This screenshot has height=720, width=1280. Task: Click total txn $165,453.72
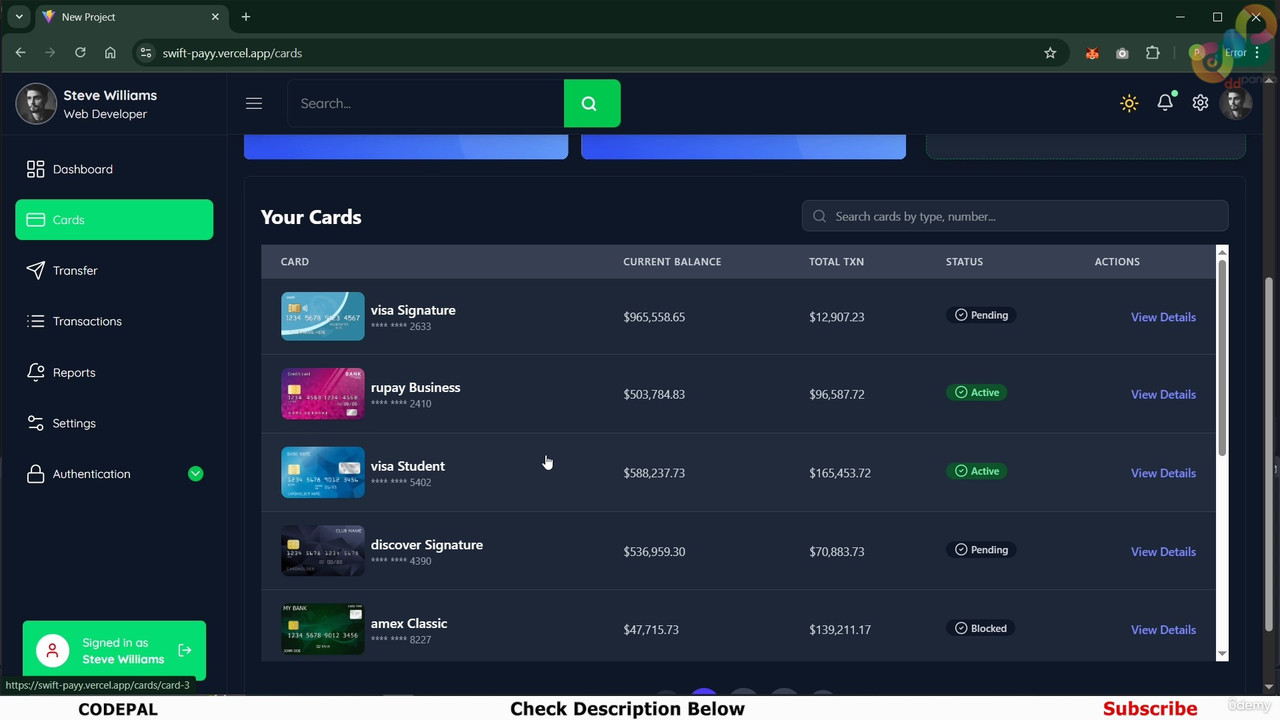coord(840,473)
